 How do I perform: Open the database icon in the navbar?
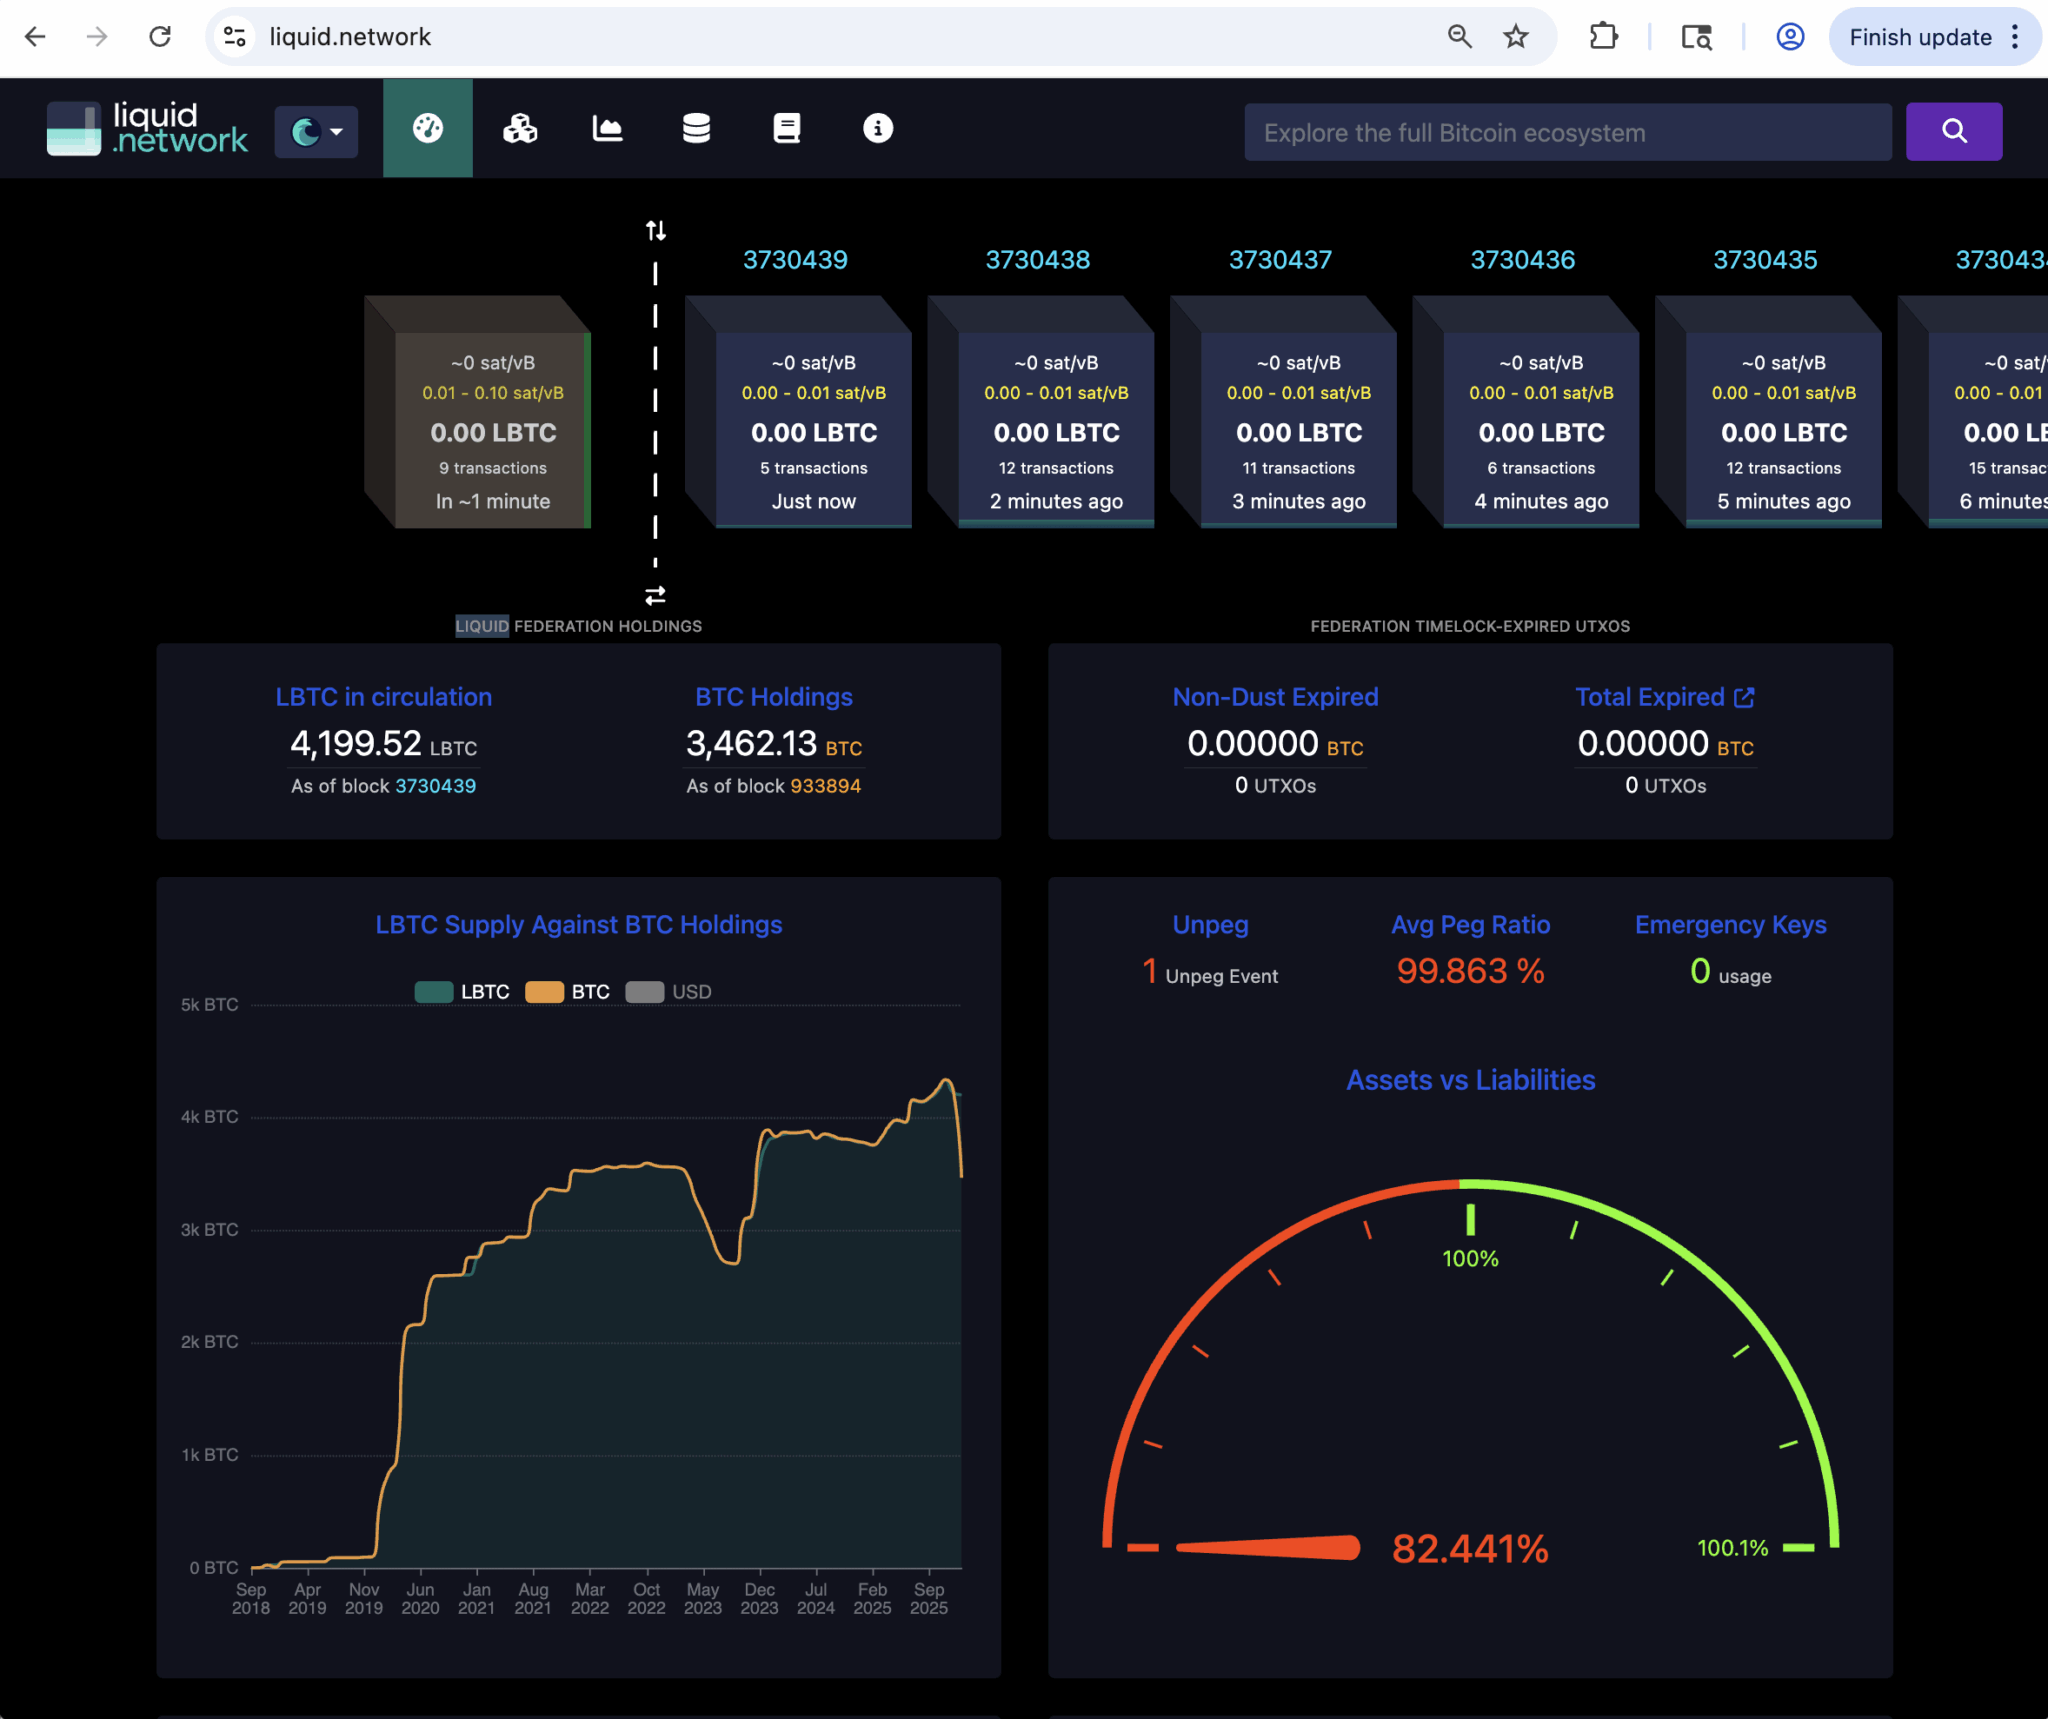(696, 128)
